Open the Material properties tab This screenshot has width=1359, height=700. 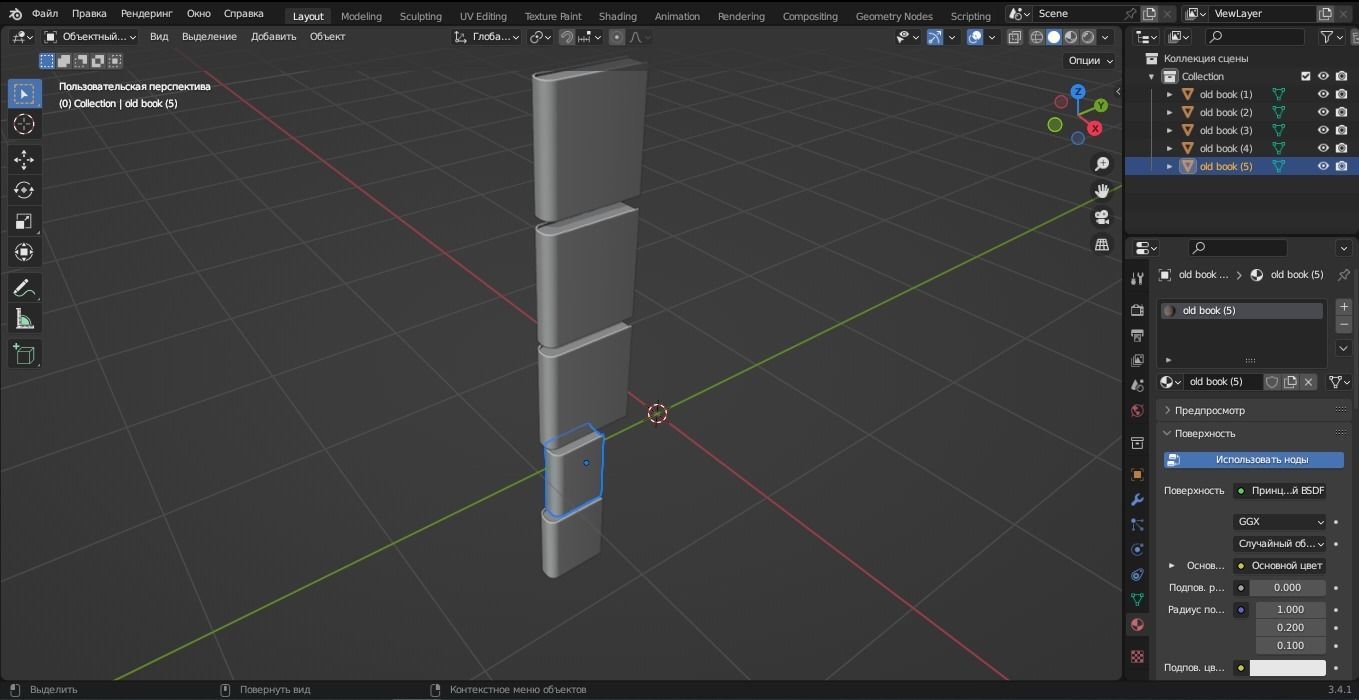(1137, 625)
